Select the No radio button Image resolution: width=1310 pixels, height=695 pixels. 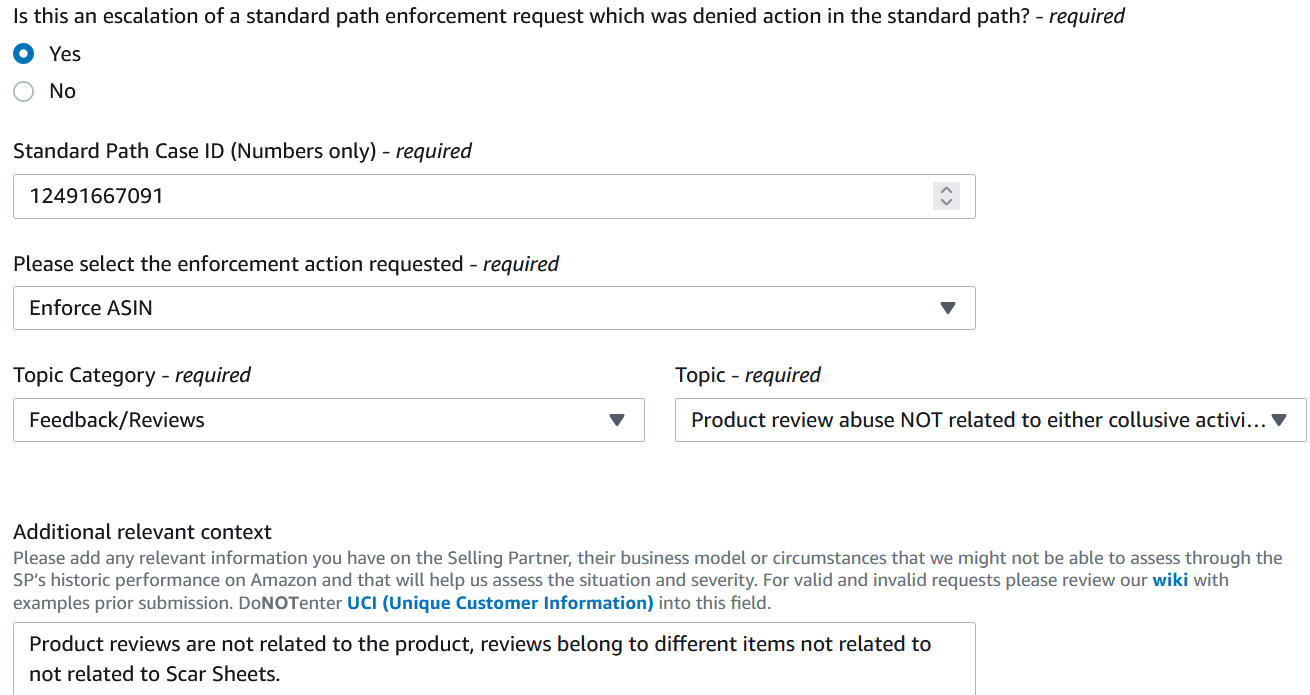point(24,91)
